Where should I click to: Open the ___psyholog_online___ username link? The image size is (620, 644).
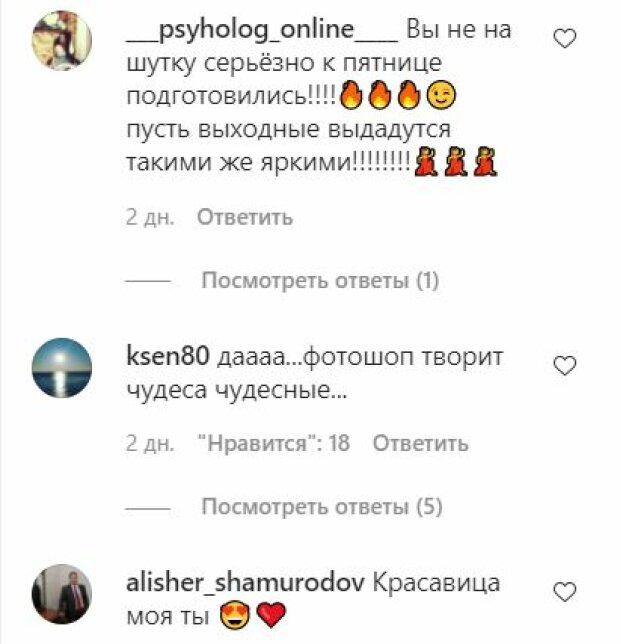click(x=262, y=30)
